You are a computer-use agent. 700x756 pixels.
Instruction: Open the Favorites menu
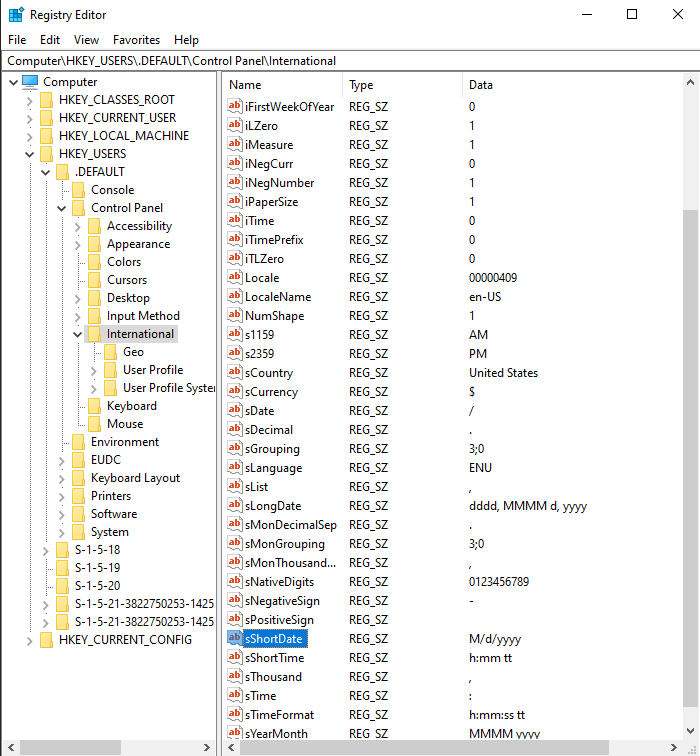tap(136, 40)
